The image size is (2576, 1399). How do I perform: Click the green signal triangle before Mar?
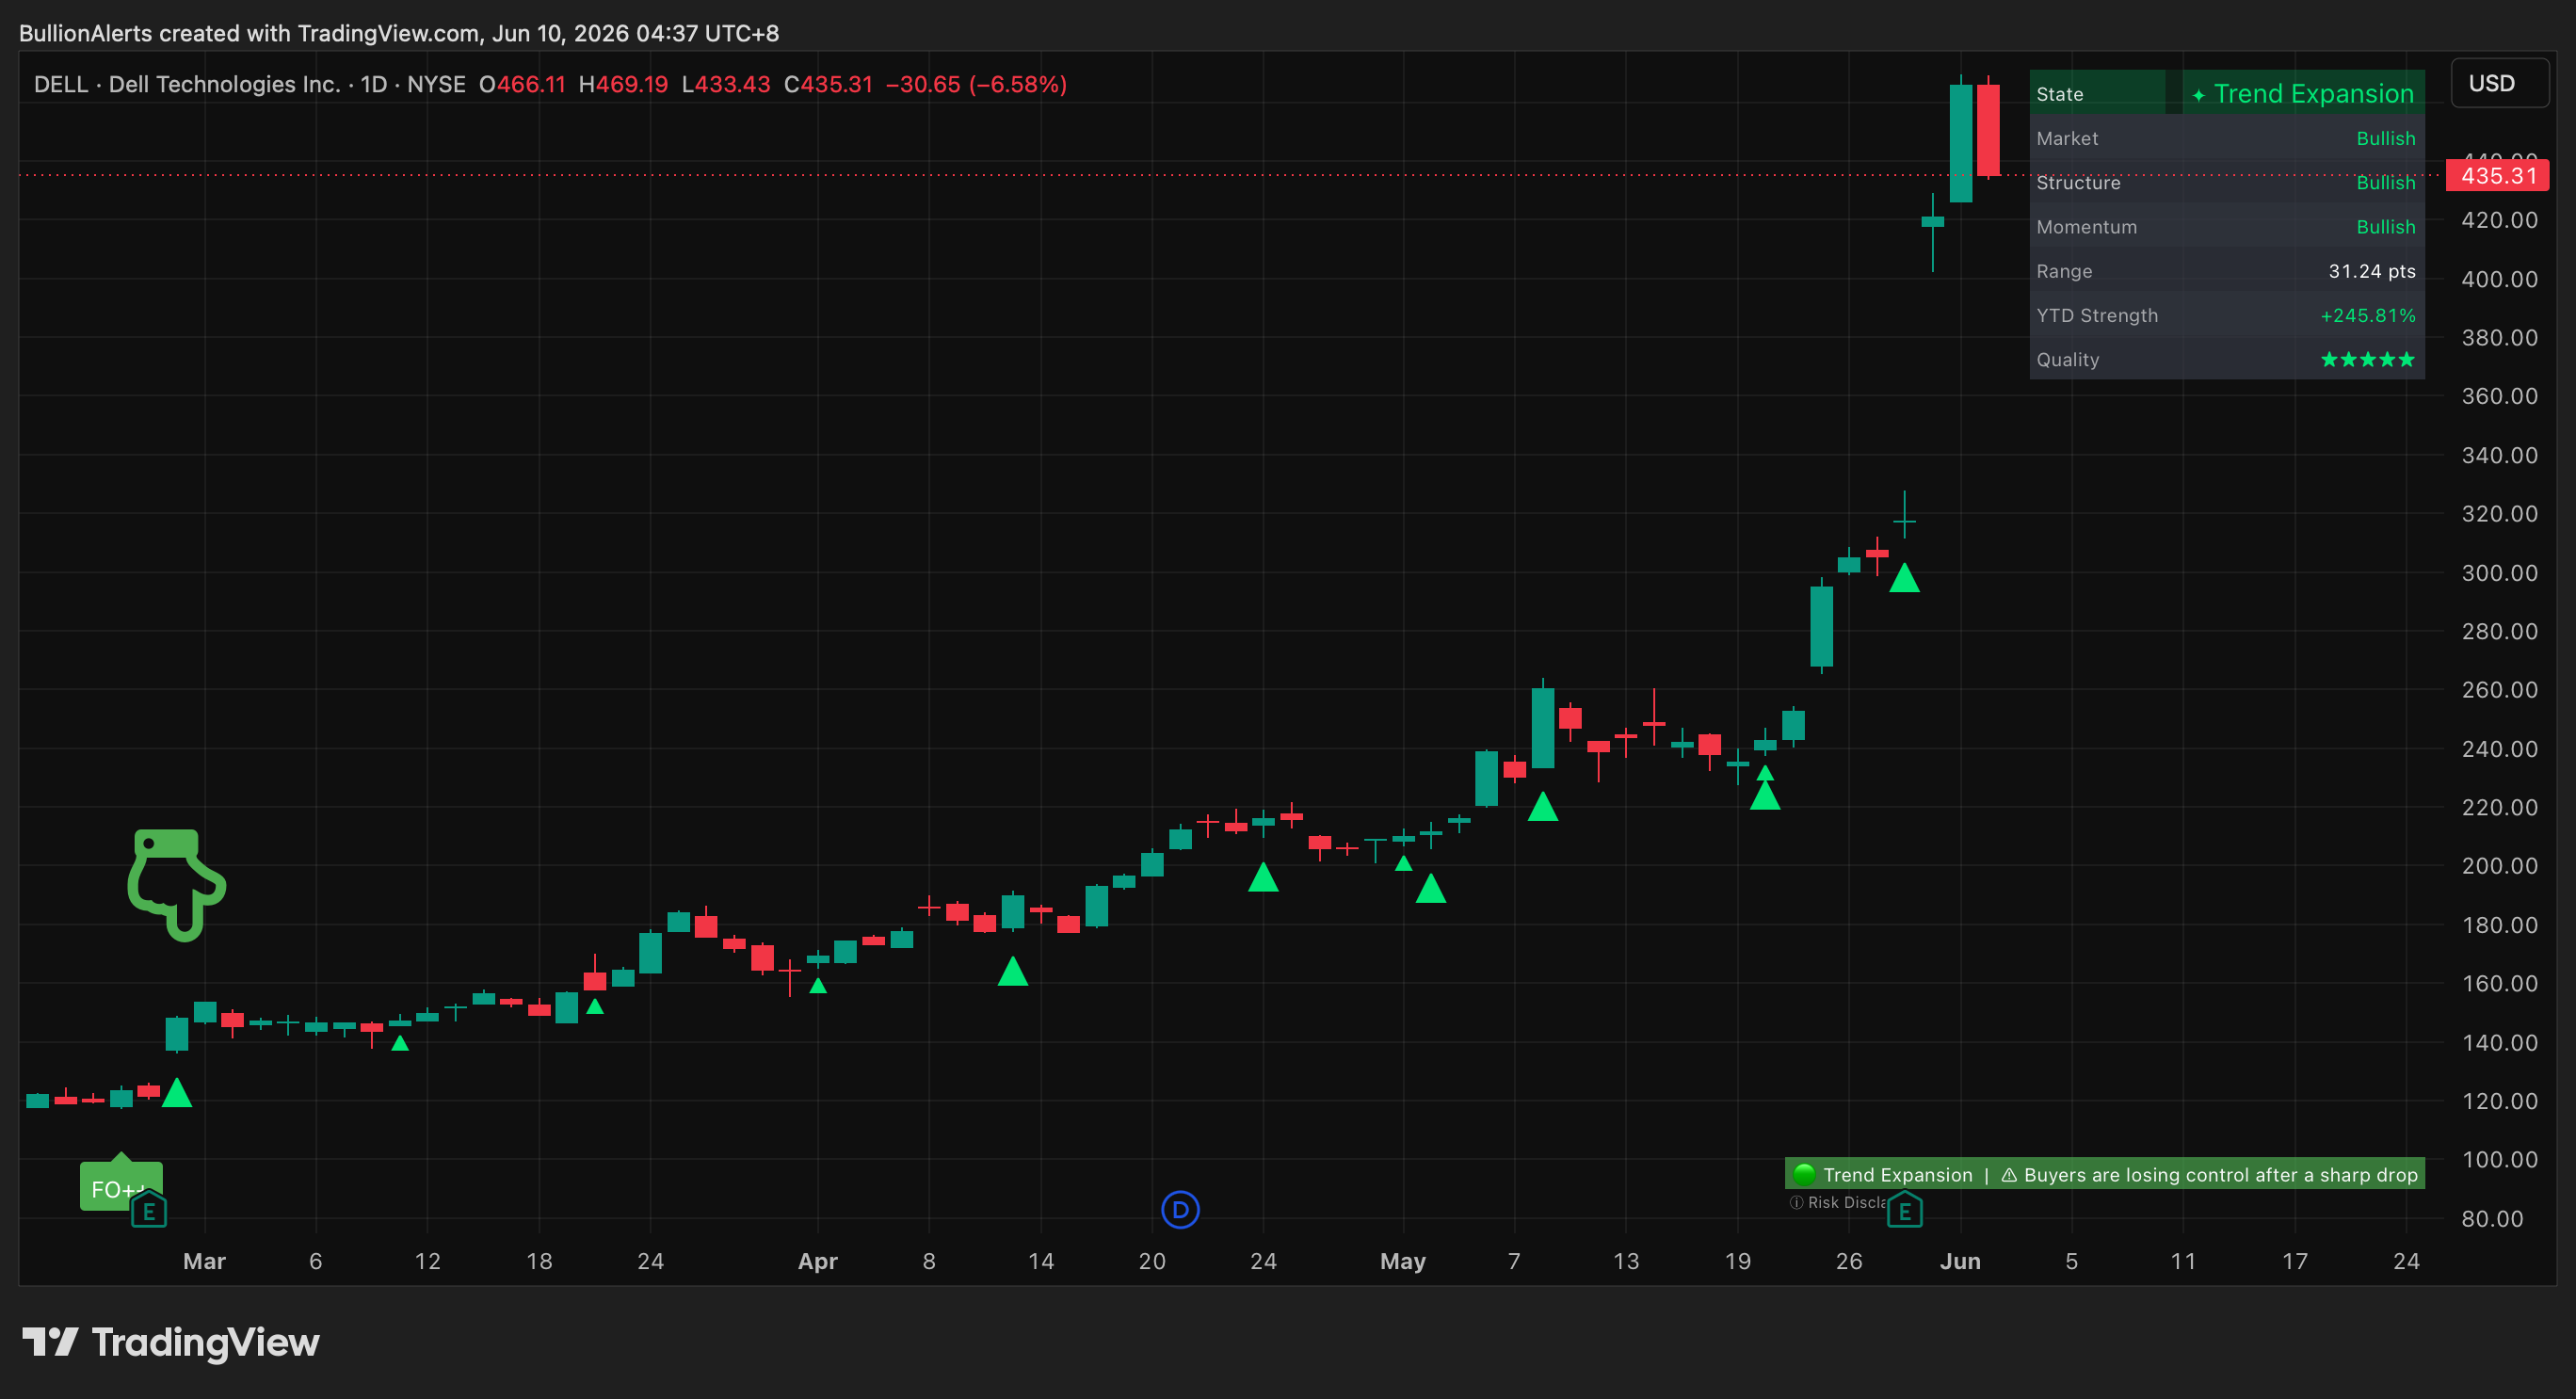click(177, 1093)
